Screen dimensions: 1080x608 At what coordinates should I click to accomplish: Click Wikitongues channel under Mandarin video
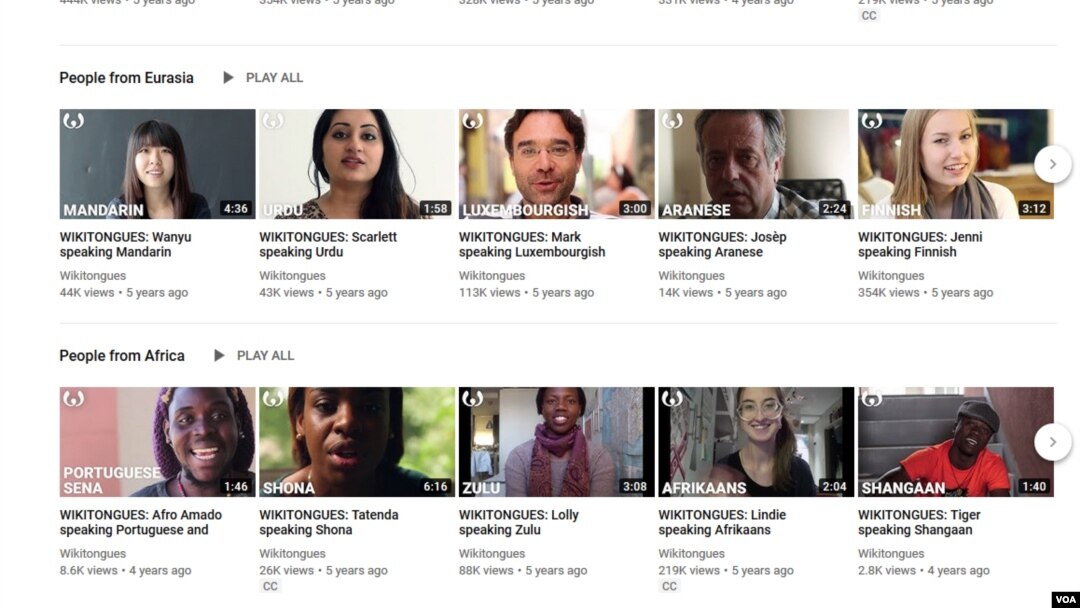[92, 275]
